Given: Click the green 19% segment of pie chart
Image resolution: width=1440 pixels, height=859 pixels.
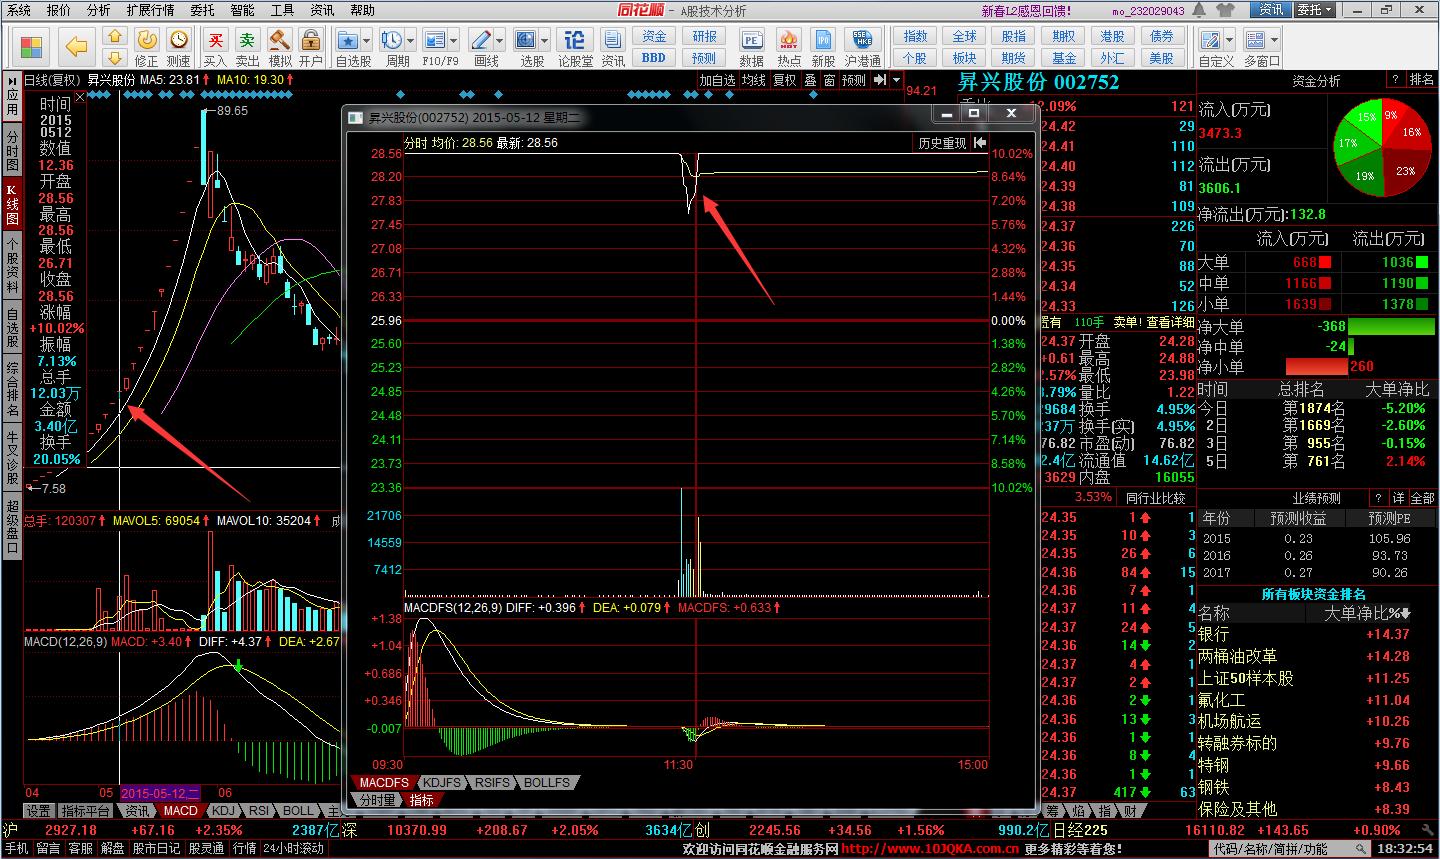Looking at the screenshot, I should click(1366, 174).
